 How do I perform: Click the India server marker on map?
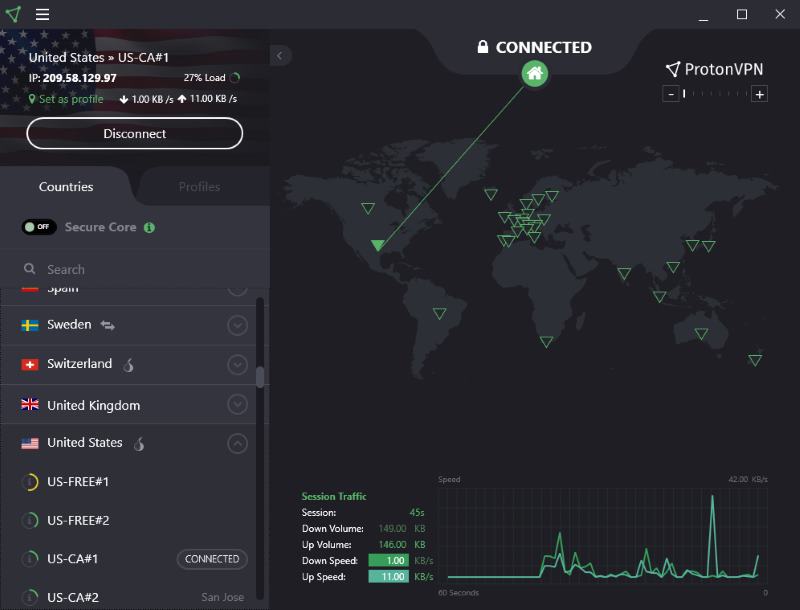[x=624, y=273]
